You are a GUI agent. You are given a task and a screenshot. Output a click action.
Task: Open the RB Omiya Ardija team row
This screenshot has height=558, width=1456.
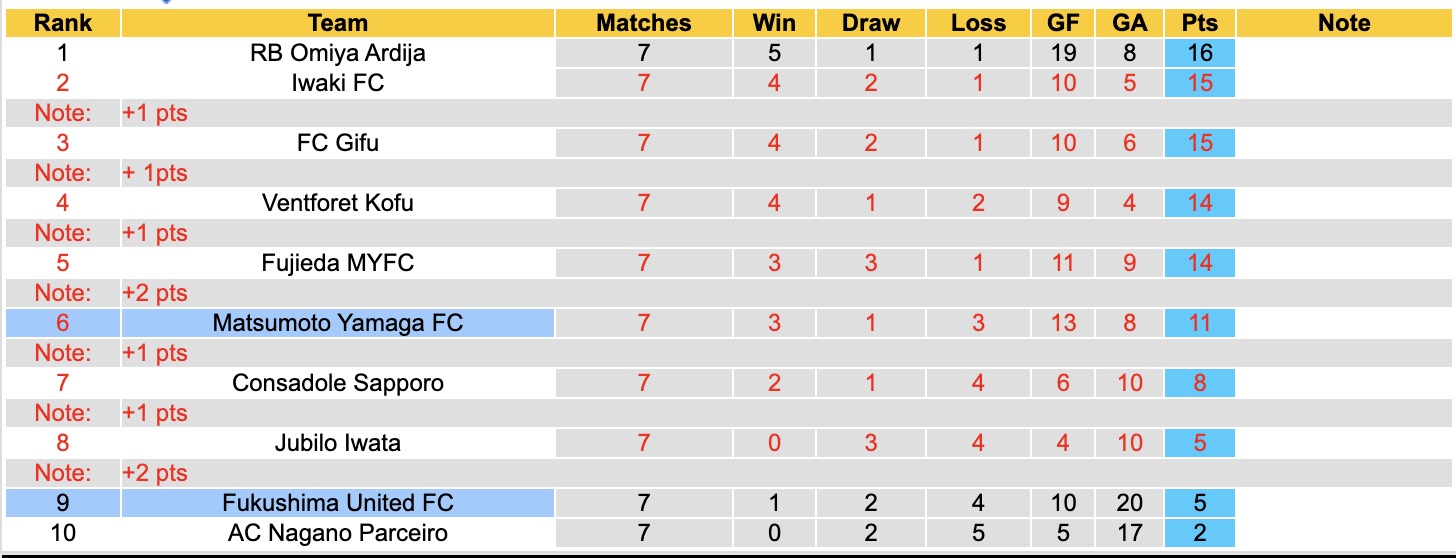pyautogui.click(x=337, y=53)
